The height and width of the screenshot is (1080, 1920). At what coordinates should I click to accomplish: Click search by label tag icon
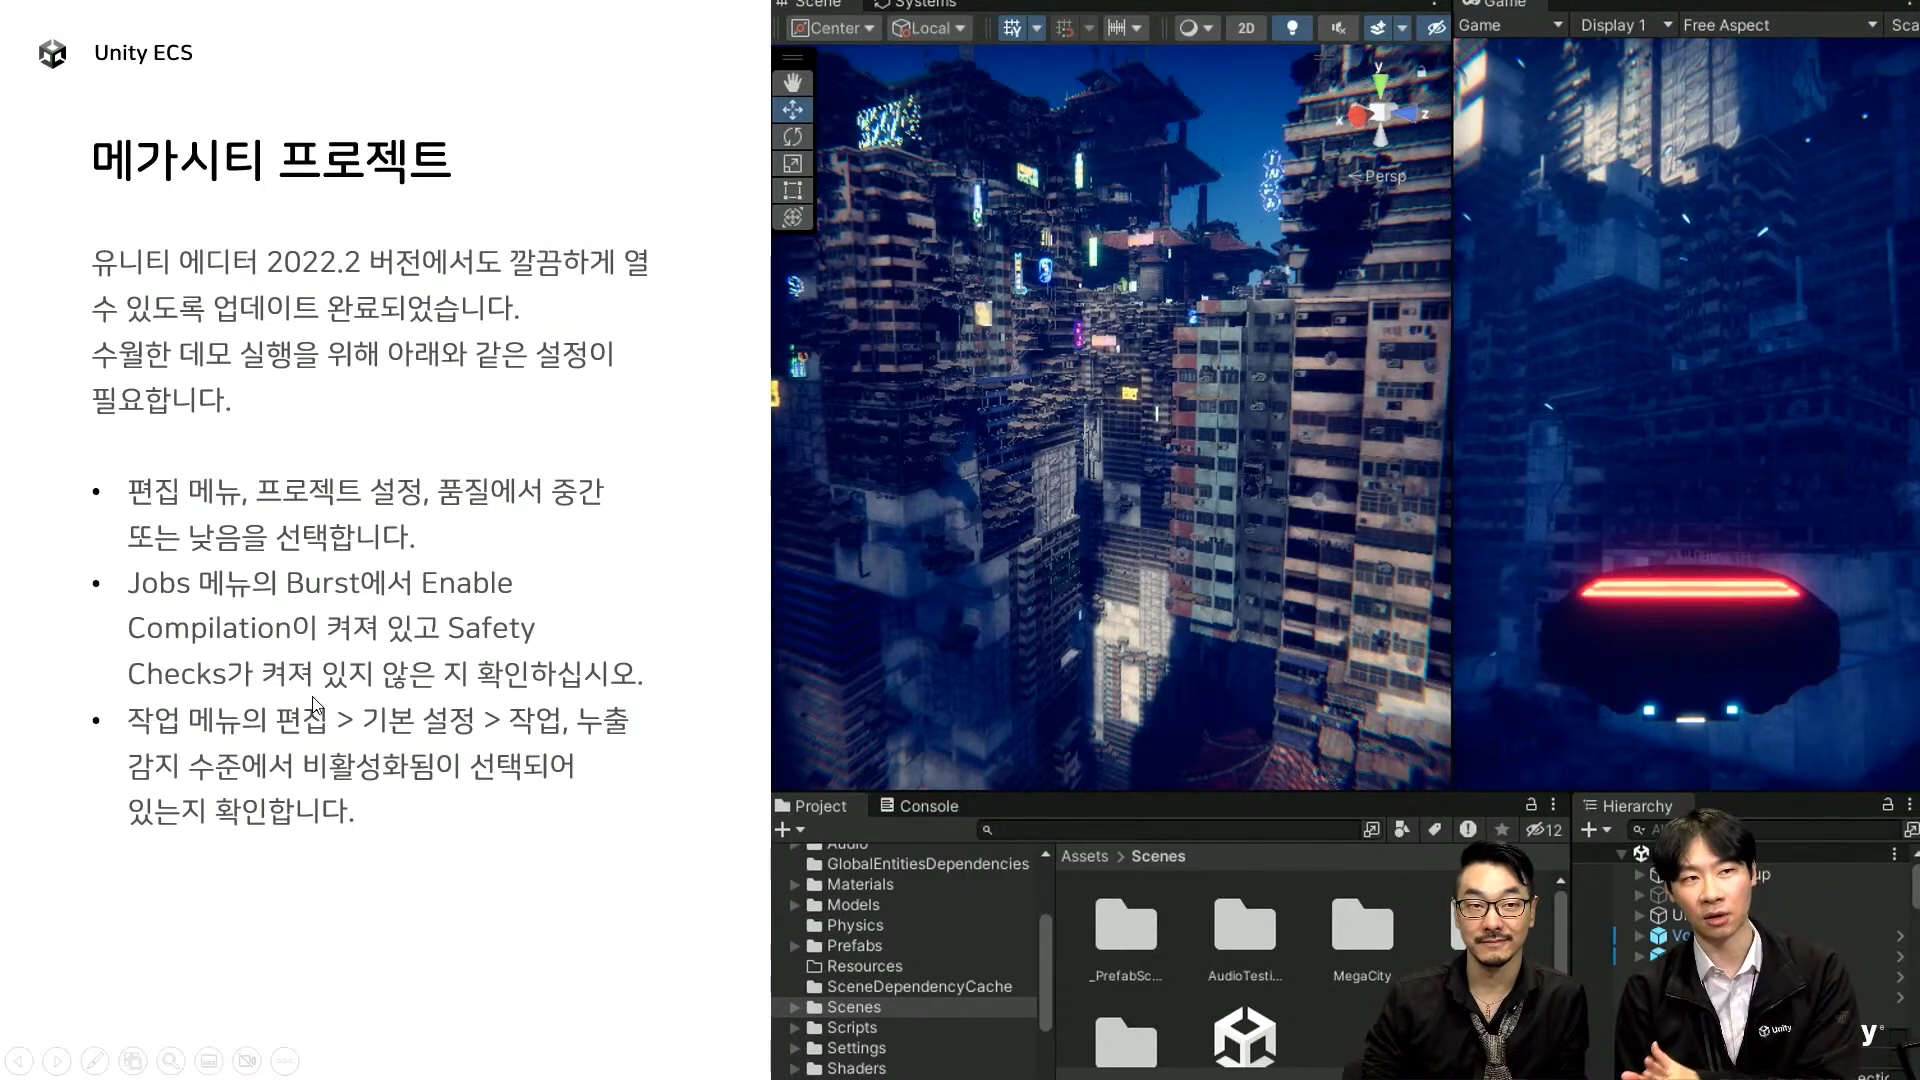(x=1435, y=830)
